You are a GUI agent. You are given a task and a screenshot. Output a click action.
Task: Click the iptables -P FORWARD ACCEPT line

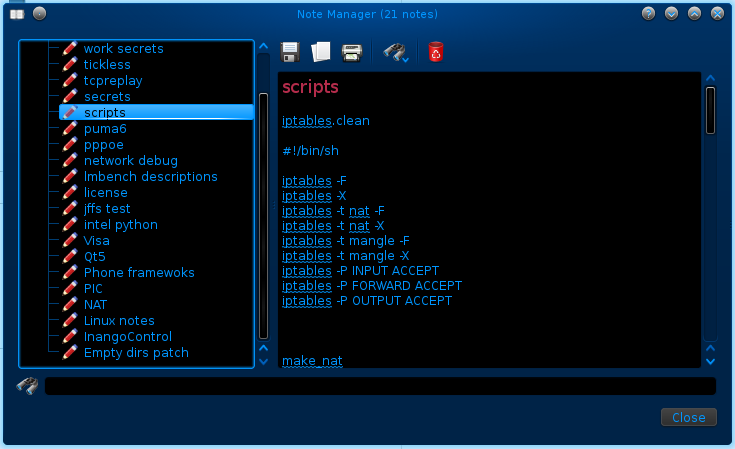tap(372, 286)
